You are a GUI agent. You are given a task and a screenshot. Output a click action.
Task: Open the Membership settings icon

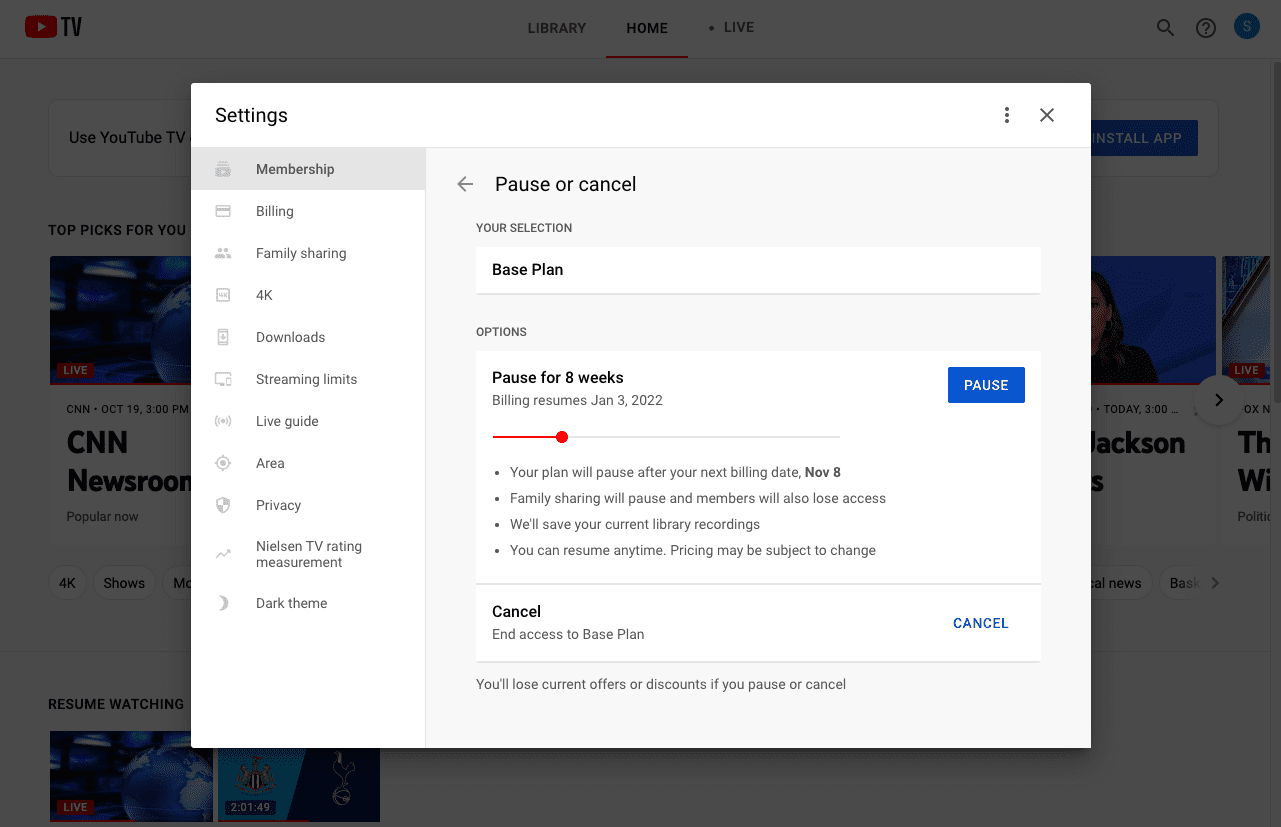pyautogui.click(x=223, y=169)
